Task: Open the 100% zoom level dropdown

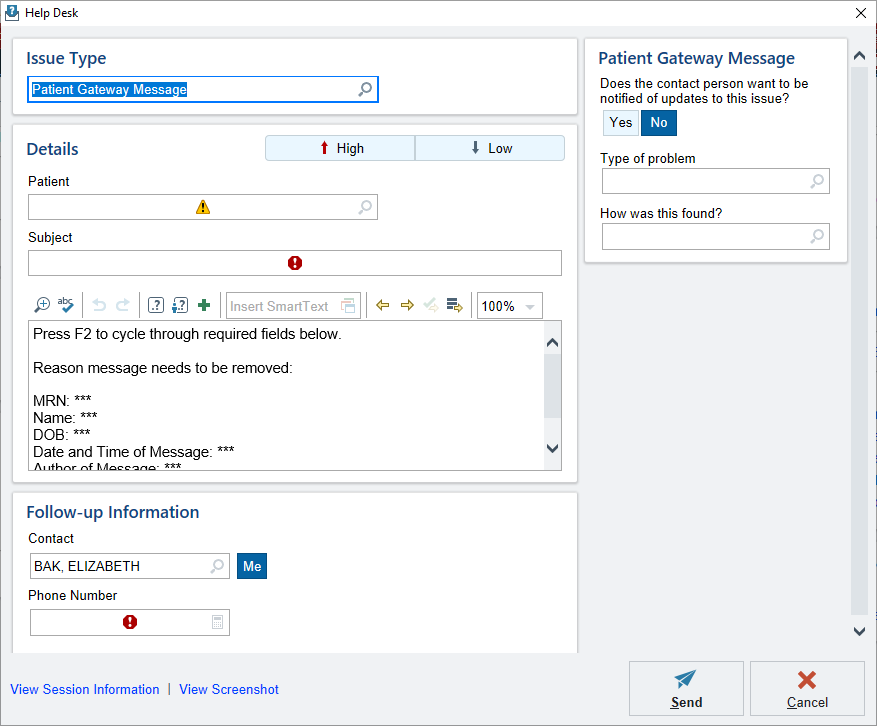Action: click(530, 307)
